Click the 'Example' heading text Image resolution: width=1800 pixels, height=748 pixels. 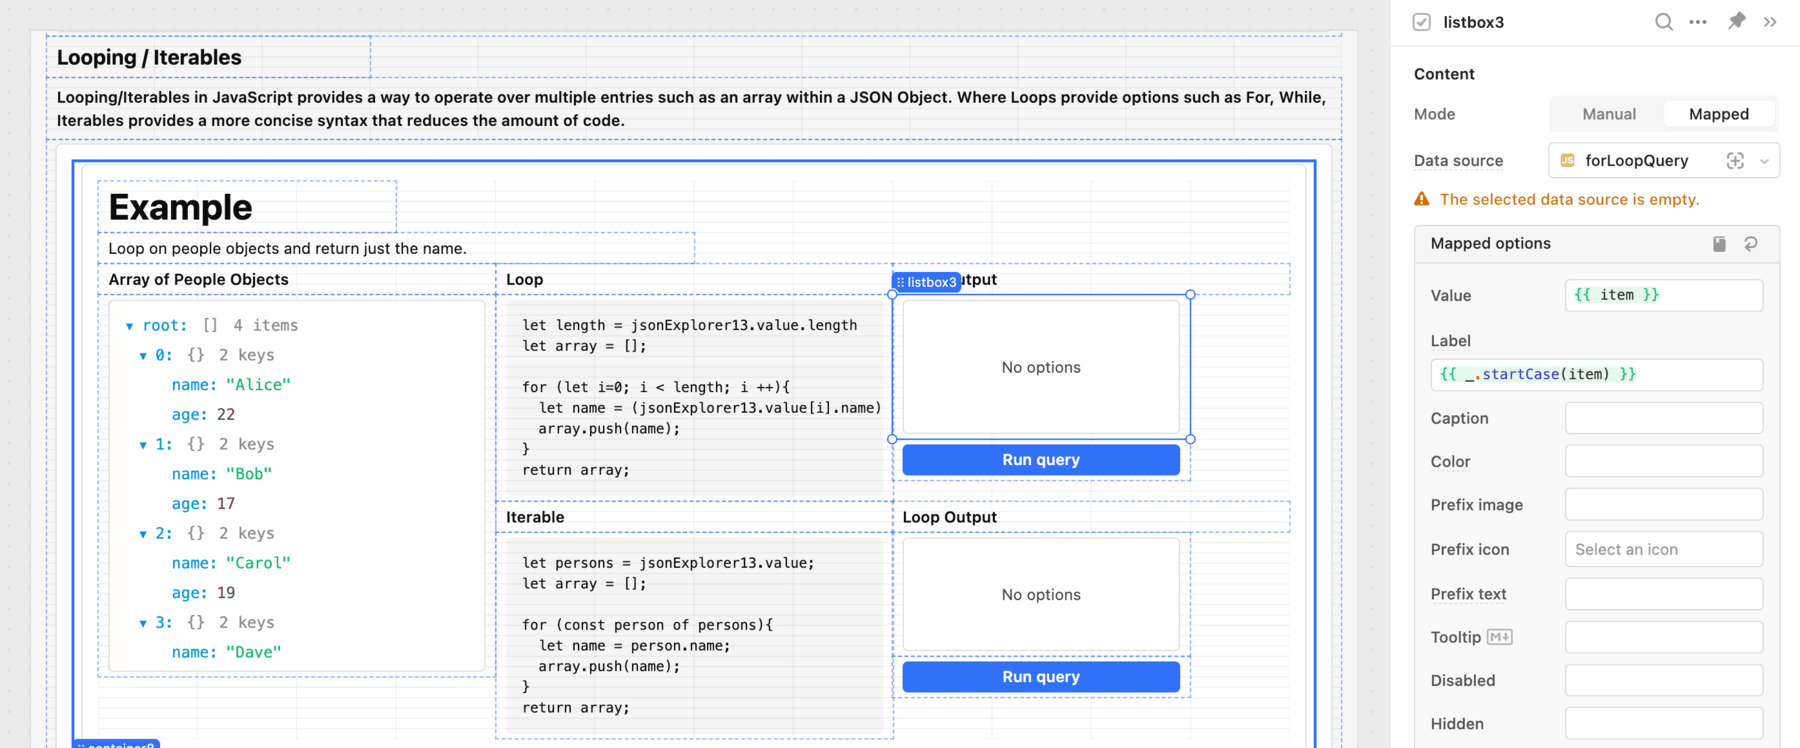click(x=180, y=207)
